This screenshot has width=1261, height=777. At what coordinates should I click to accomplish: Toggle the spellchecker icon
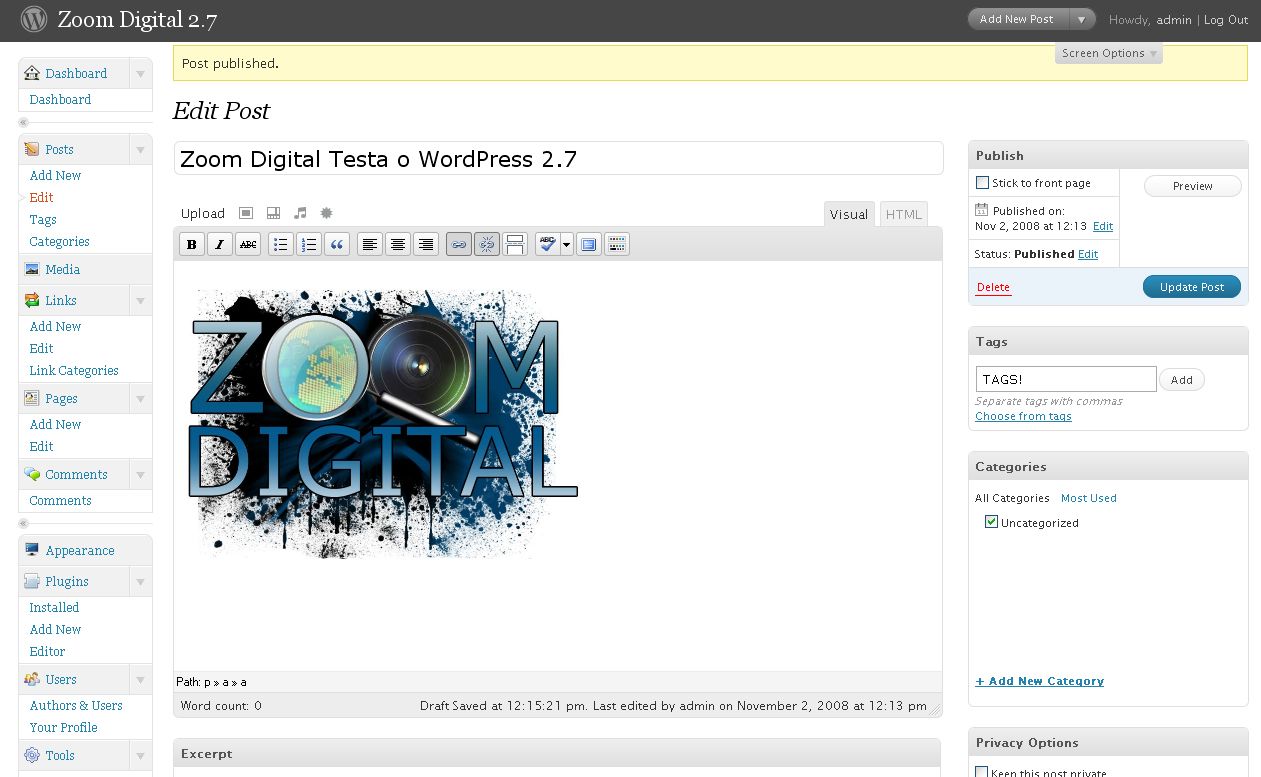547,244
